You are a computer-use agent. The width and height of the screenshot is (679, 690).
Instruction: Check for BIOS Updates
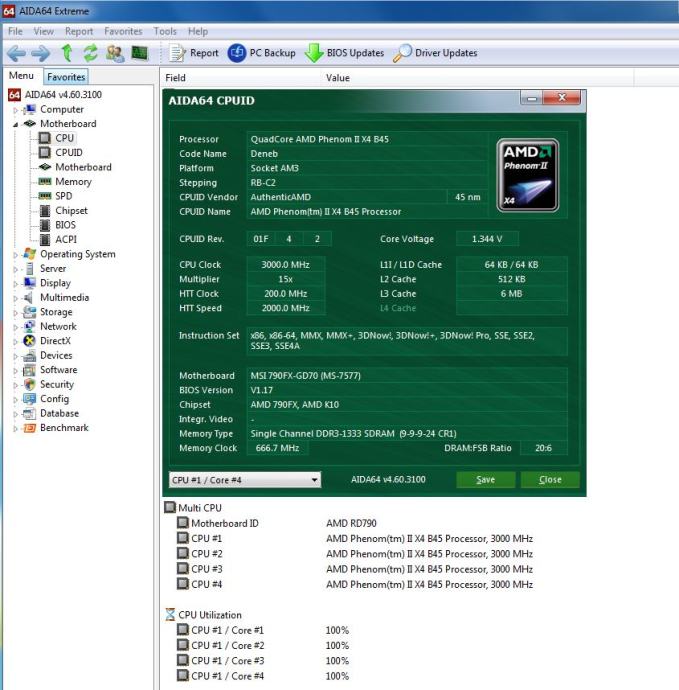tap(345, 53)
